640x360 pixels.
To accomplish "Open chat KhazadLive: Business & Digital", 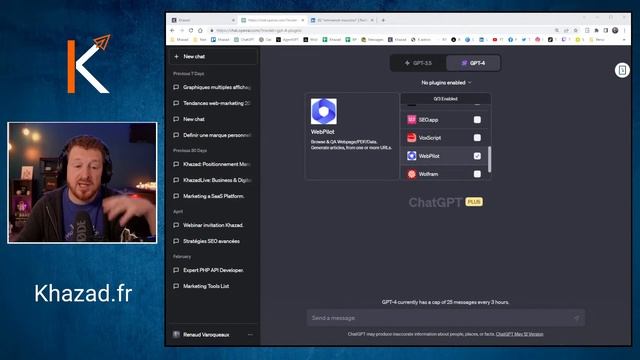I will point(213,180).
